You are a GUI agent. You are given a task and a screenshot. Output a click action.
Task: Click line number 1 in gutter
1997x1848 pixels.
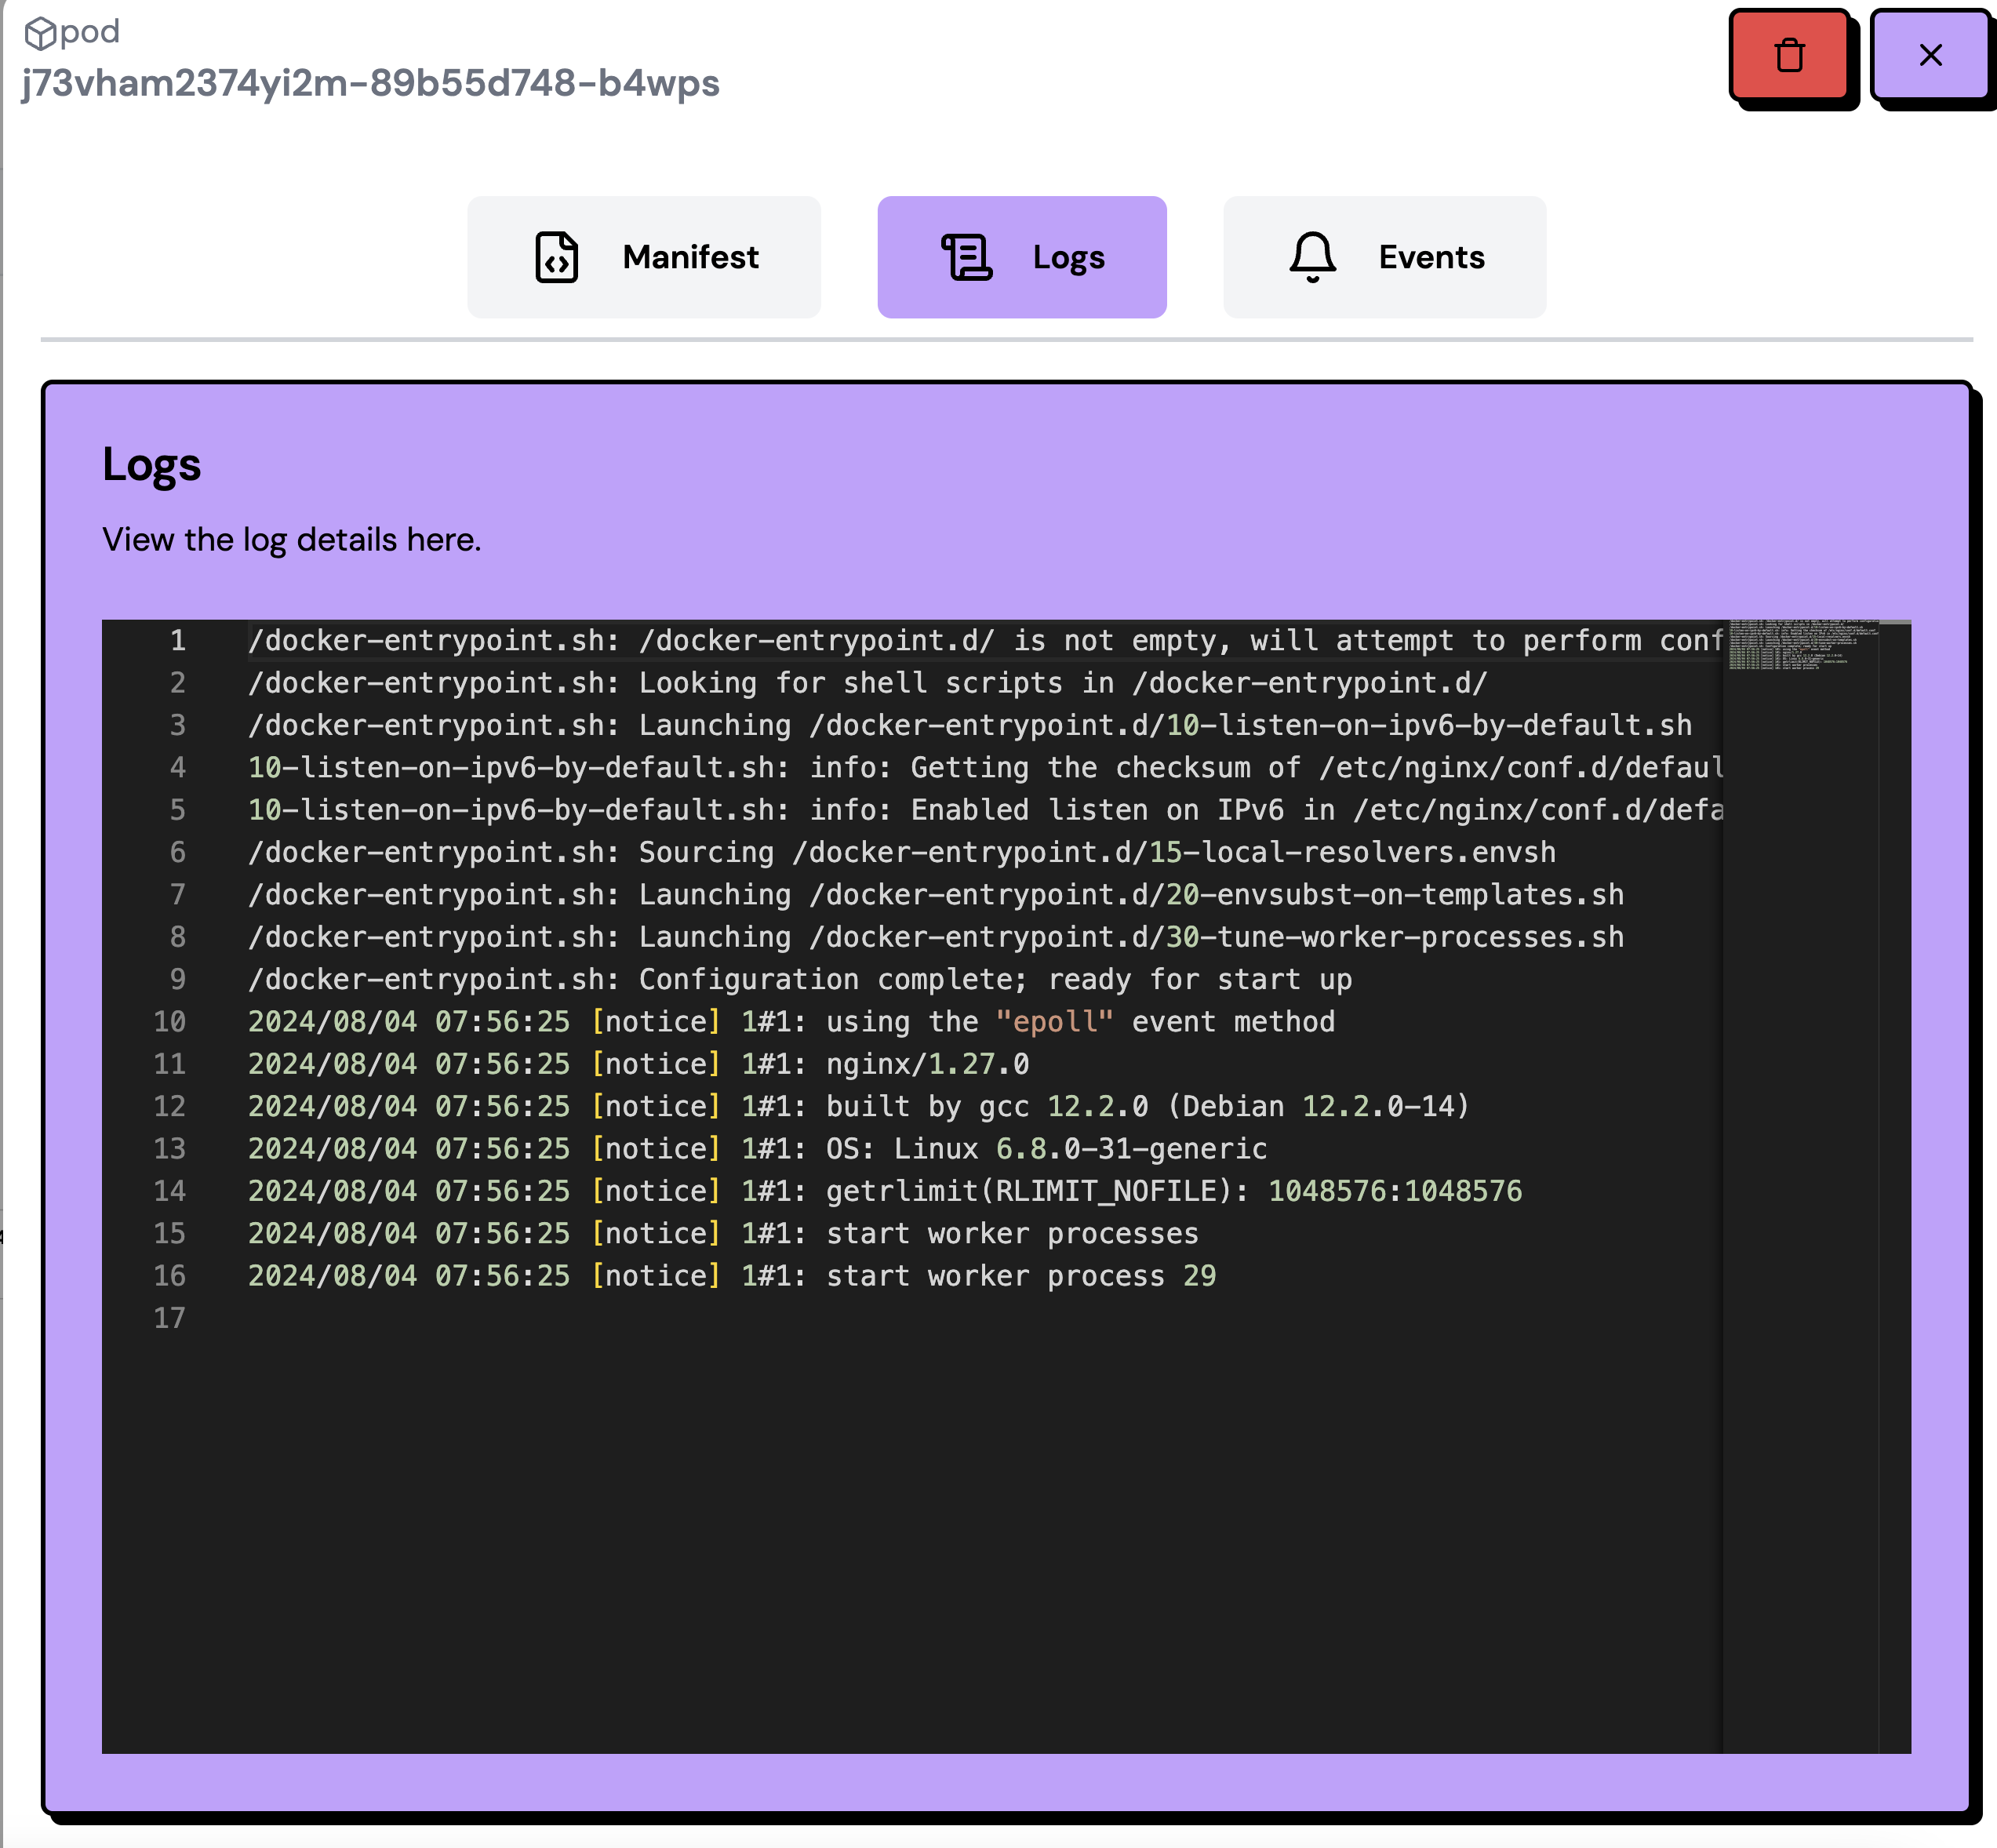[177, 641]
